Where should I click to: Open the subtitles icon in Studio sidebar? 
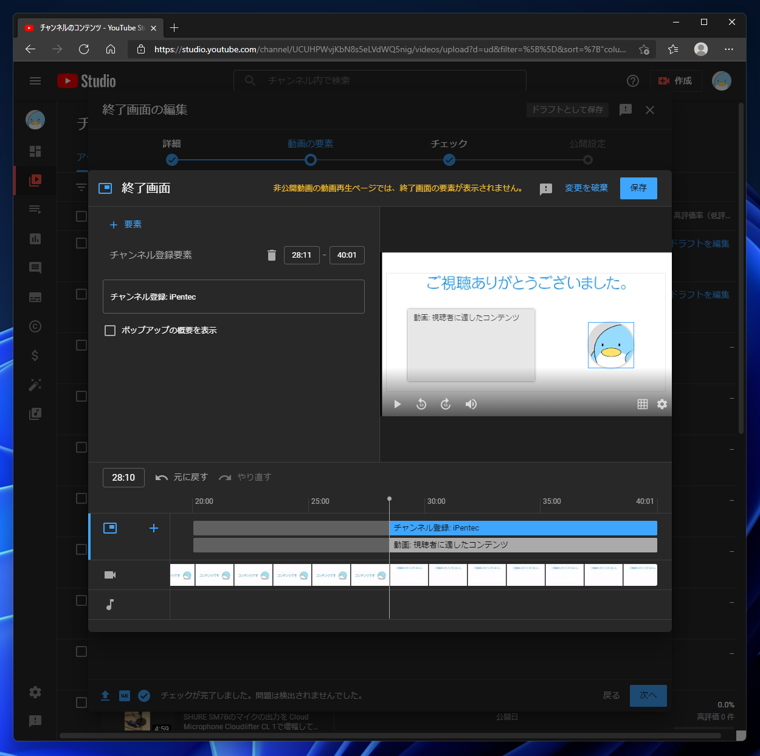(35, 297)
